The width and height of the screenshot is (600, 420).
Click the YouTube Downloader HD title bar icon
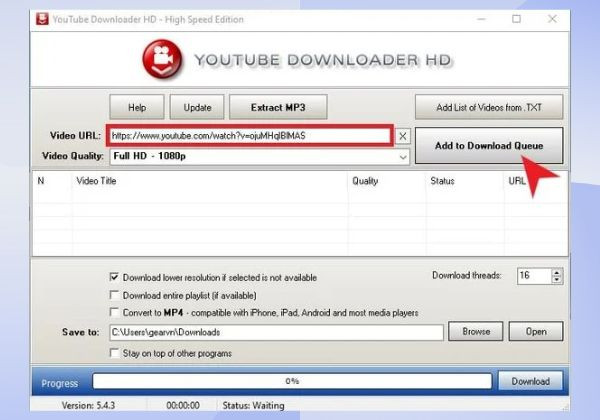(x=42, y=19)
